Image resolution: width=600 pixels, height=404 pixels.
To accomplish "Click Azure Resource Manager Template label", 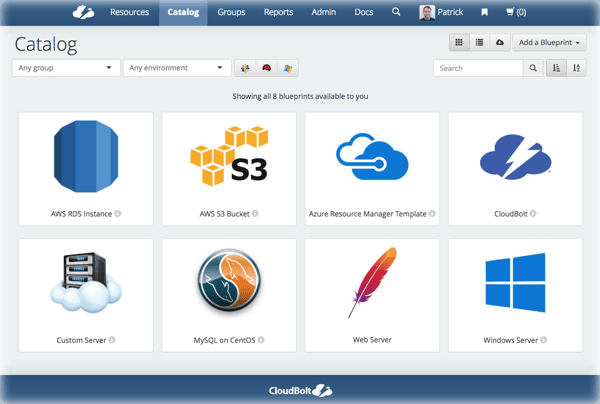I will coord(367,214).
